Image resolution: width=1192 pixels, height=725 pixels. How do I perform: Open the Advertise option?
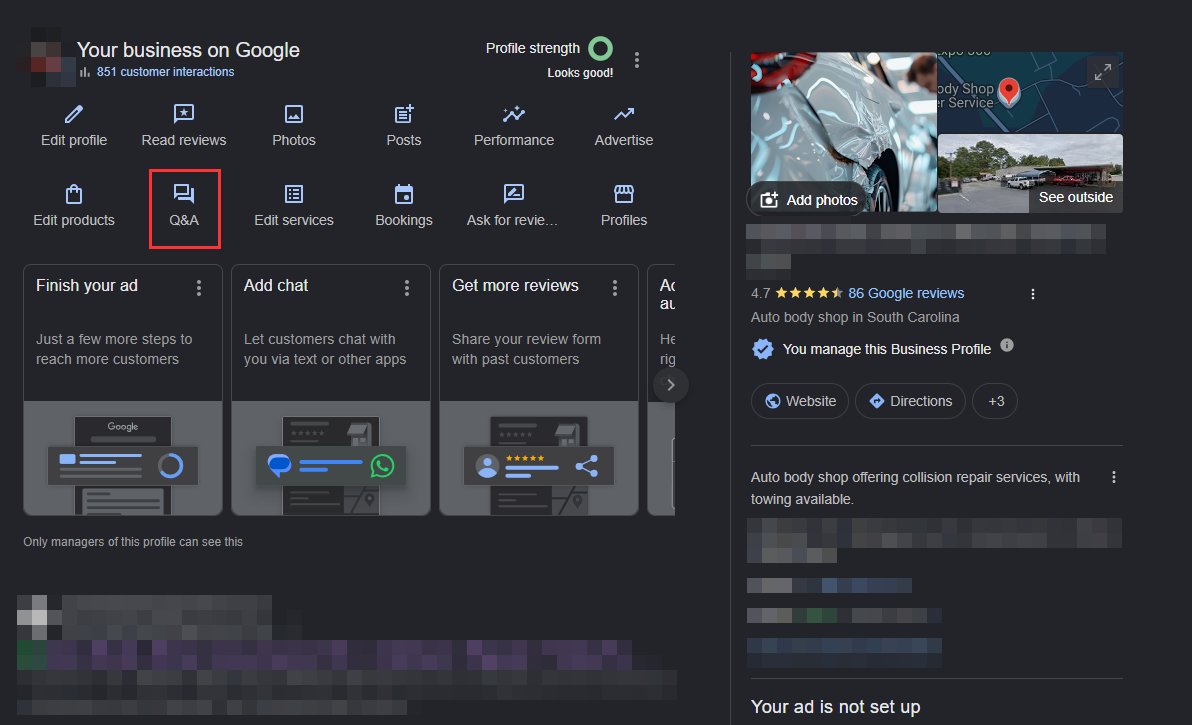pos(623,126)
